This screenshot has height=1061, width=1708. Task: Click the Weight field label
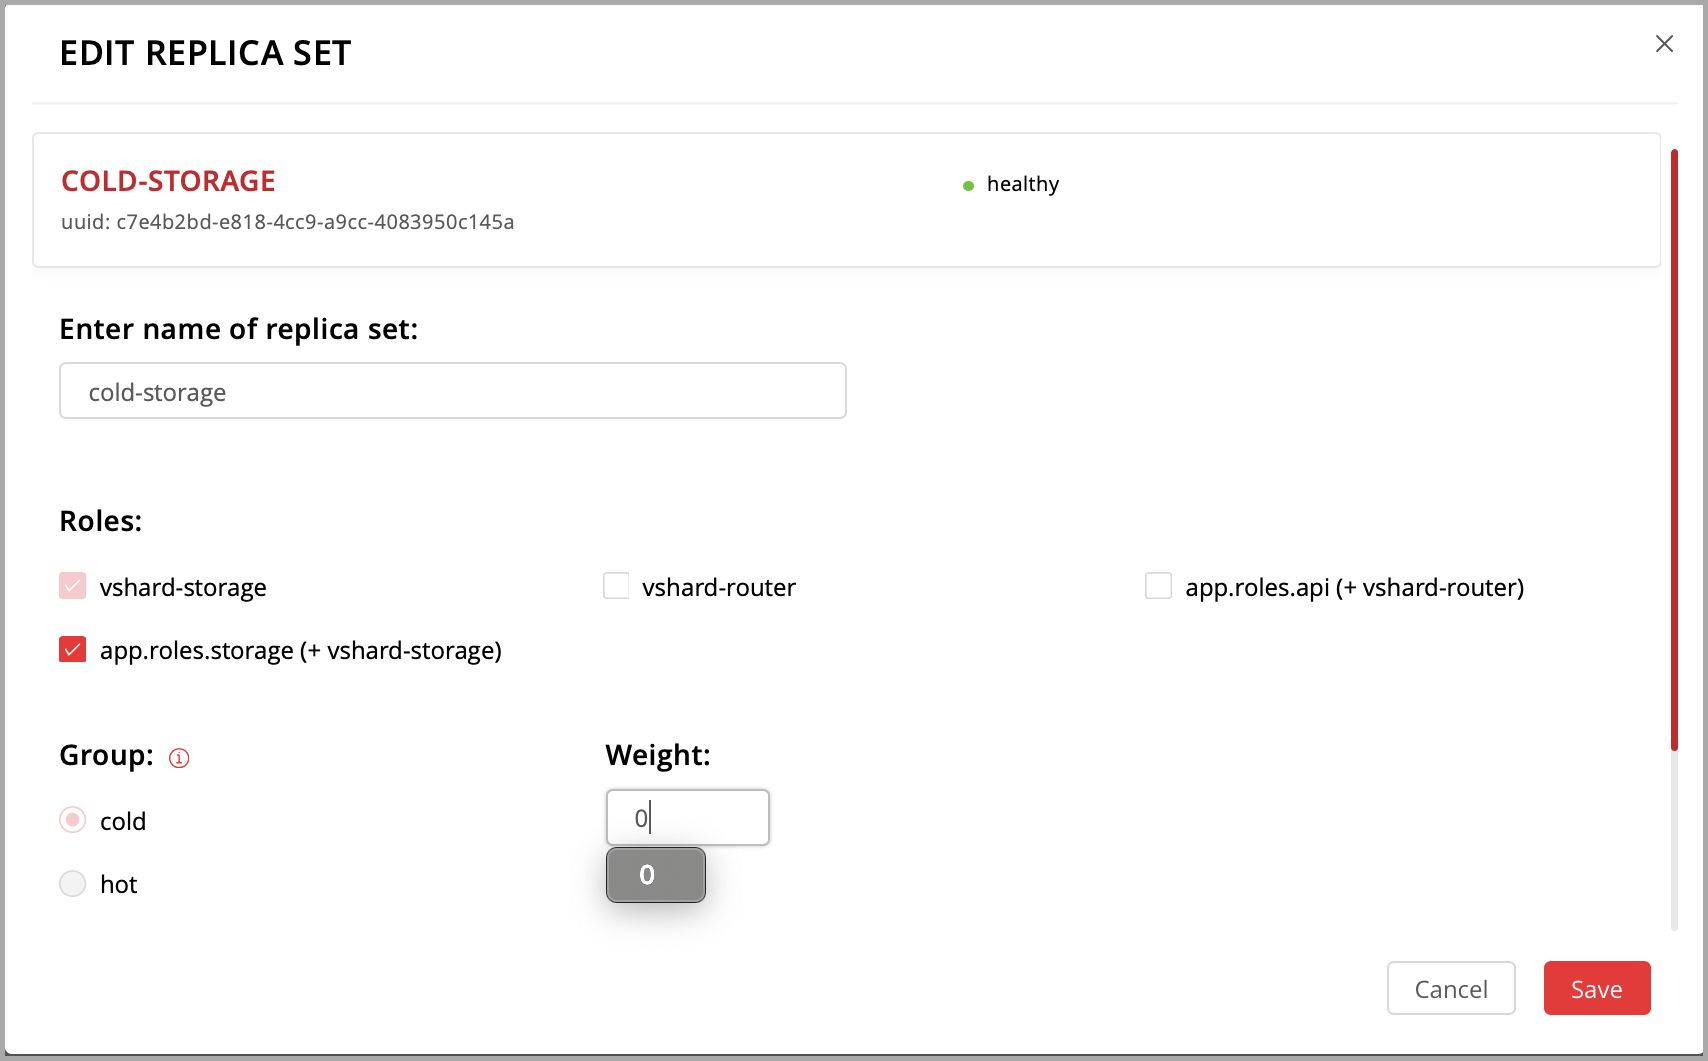[657, 755]
